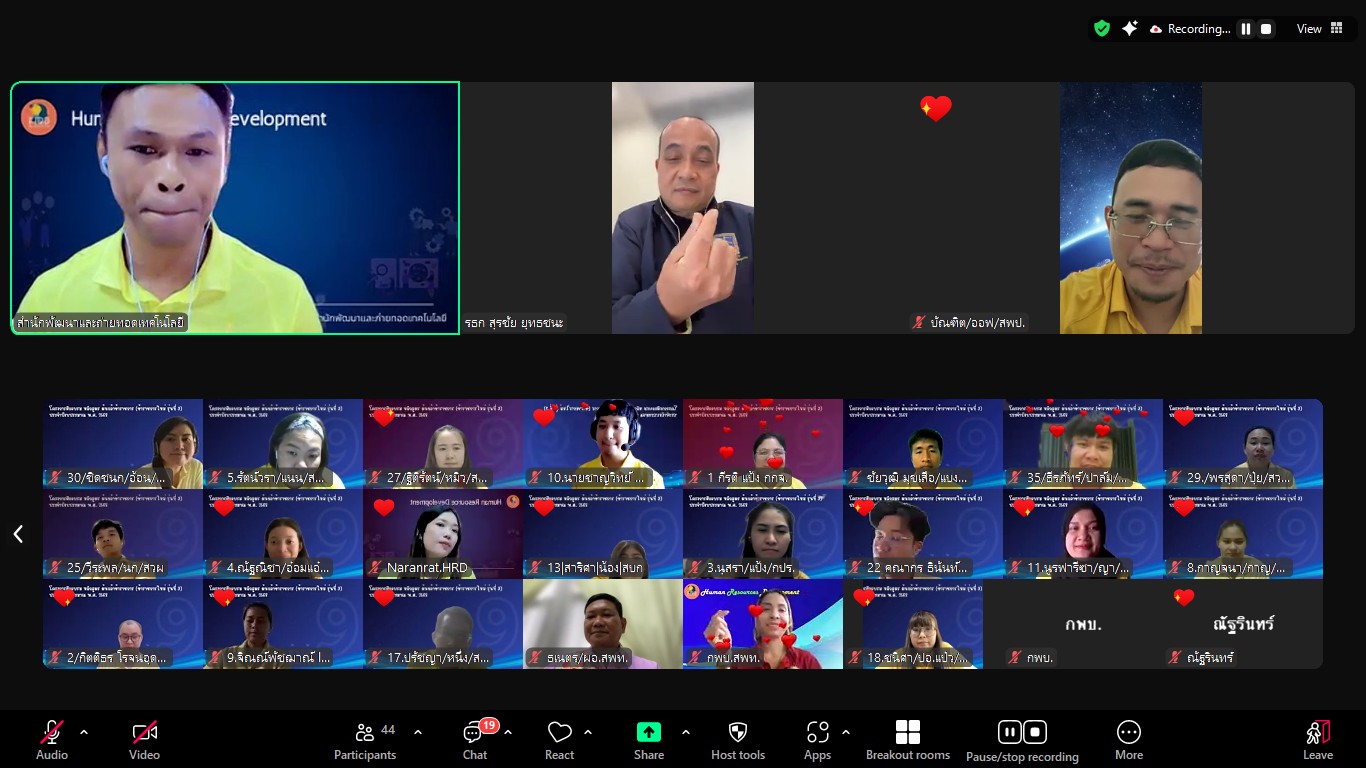Open the Participants panel
The height and width of the screenshot is (768, 1366).
pos(365,740)
